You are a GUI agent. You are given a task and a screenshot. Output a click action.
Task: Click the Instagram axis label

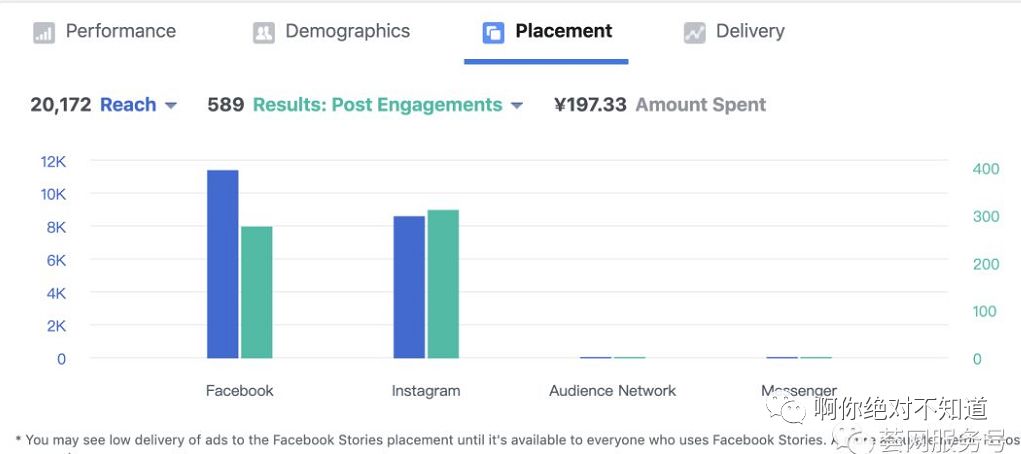pos(426,391)
